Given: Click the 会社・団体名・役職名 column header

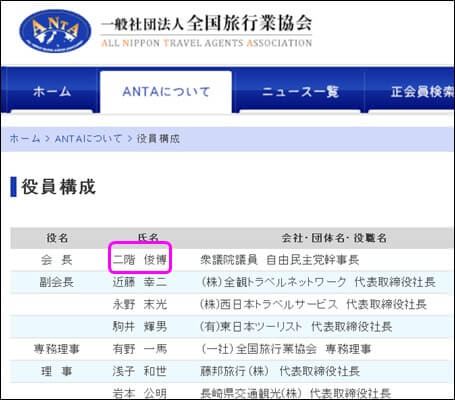Looking at the screenshot, I should point(334,238).
